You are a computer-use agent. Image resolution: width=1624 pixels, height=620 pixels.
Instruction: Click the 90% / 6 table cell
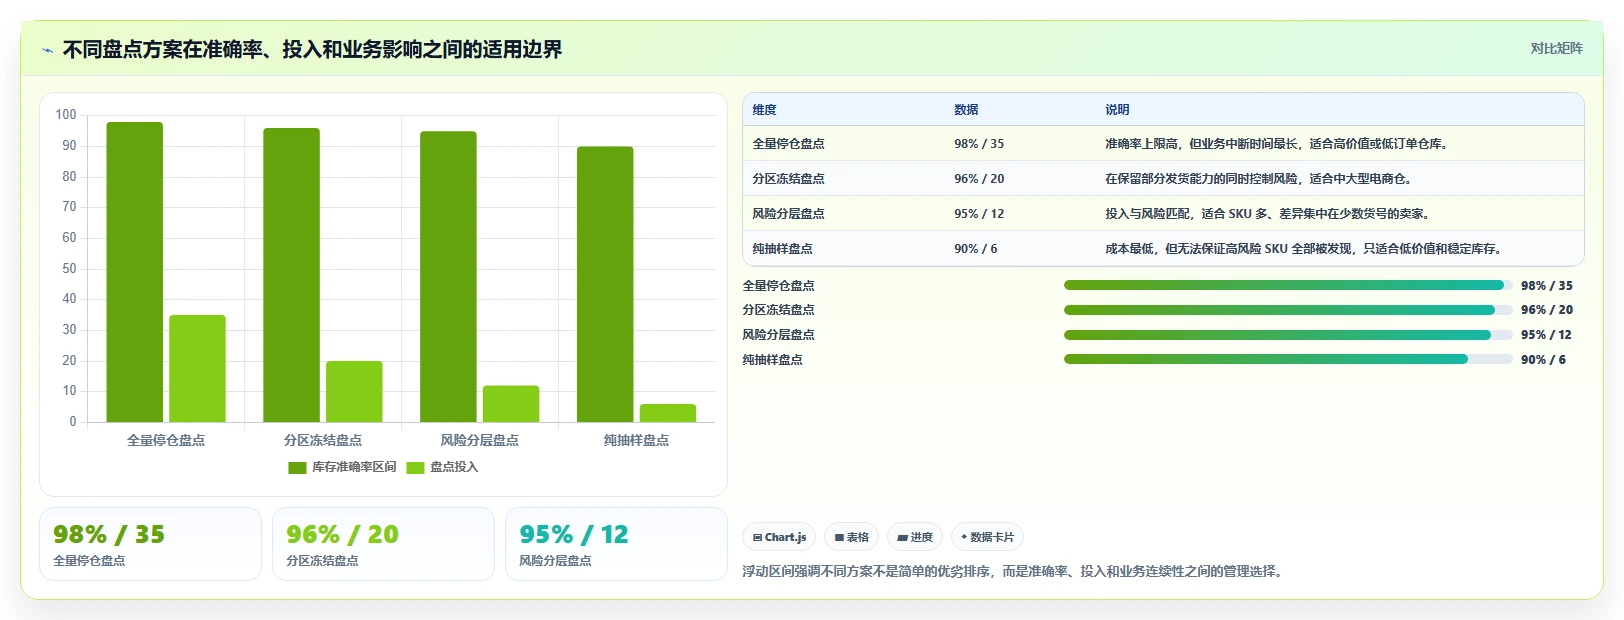pyautogui.click(x=975, y=249)
